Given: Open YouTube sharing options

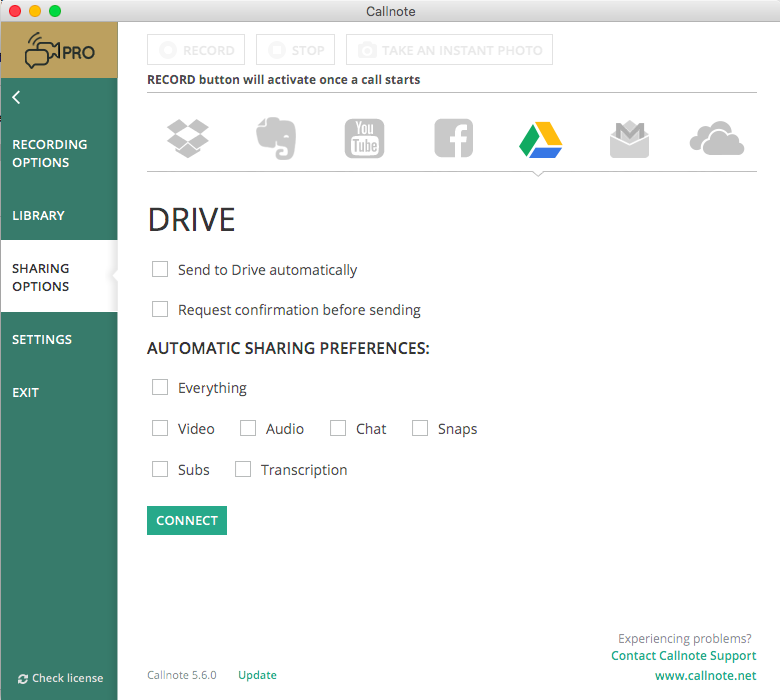Looking at the screenshot, I should click(365, 138).
